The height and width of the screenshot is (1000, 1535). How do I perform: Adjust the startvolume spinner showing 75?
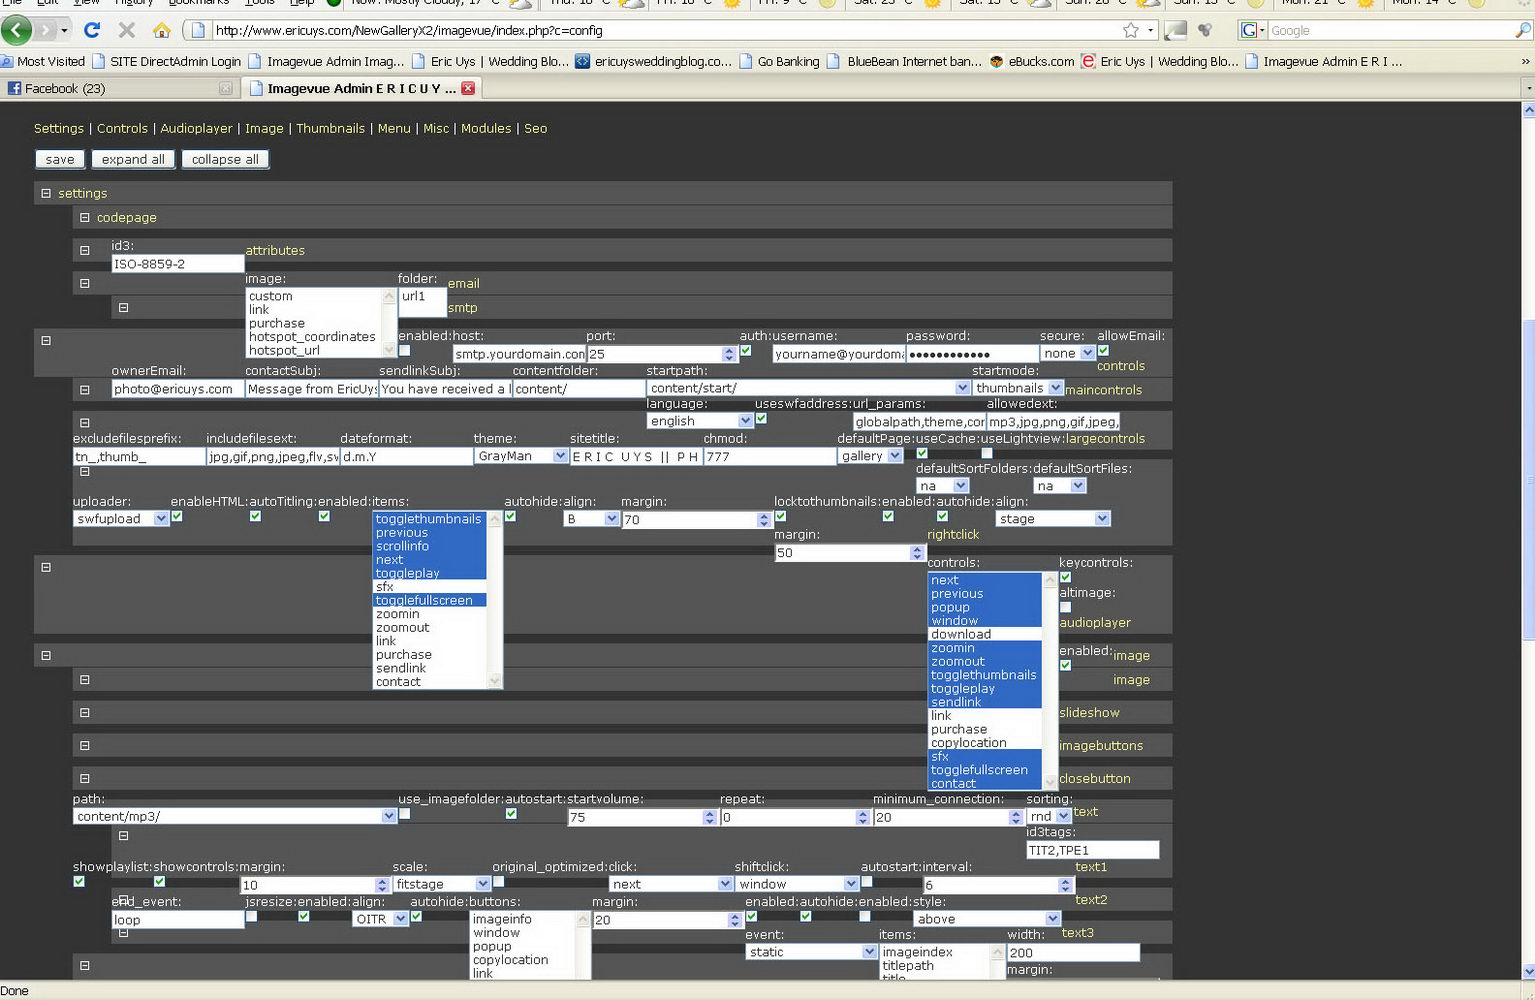pyautogui.click(x=710, y=817)
